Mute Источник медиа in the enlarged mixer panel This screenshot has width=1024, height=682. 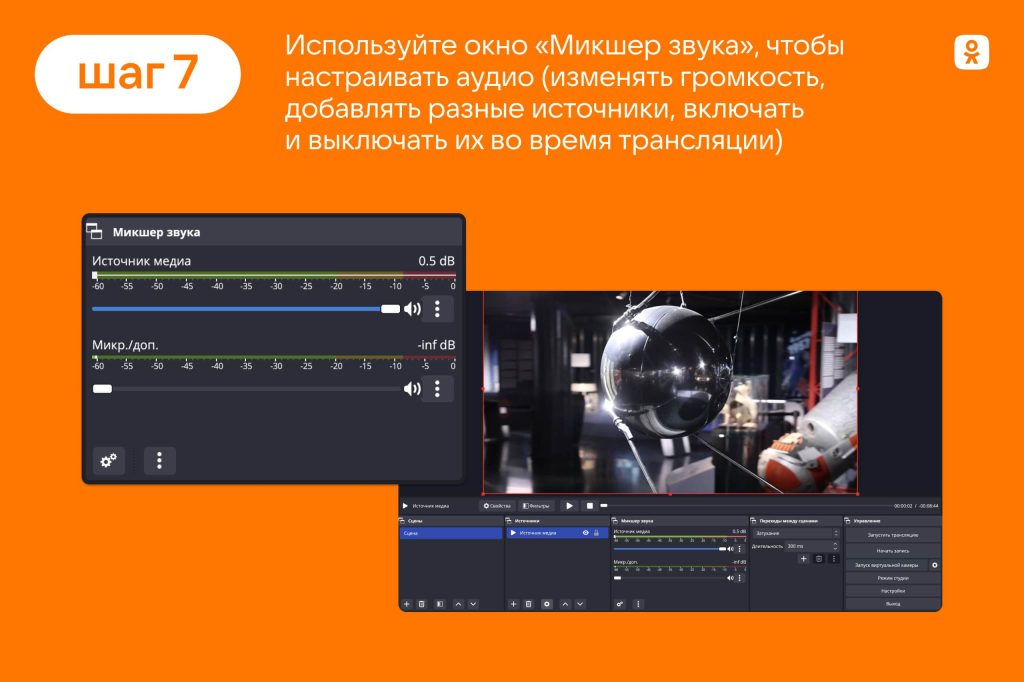click(412, 309)
